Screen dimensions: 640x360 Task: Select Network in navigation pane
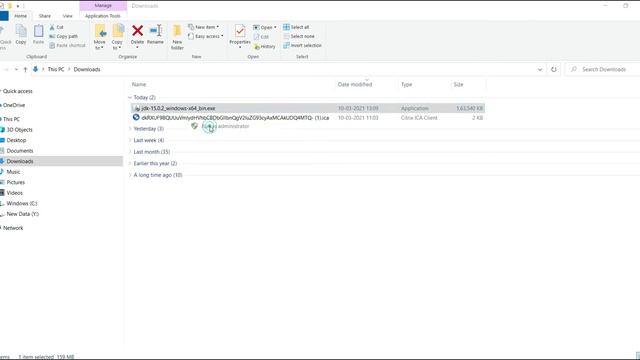coord(13,228)
